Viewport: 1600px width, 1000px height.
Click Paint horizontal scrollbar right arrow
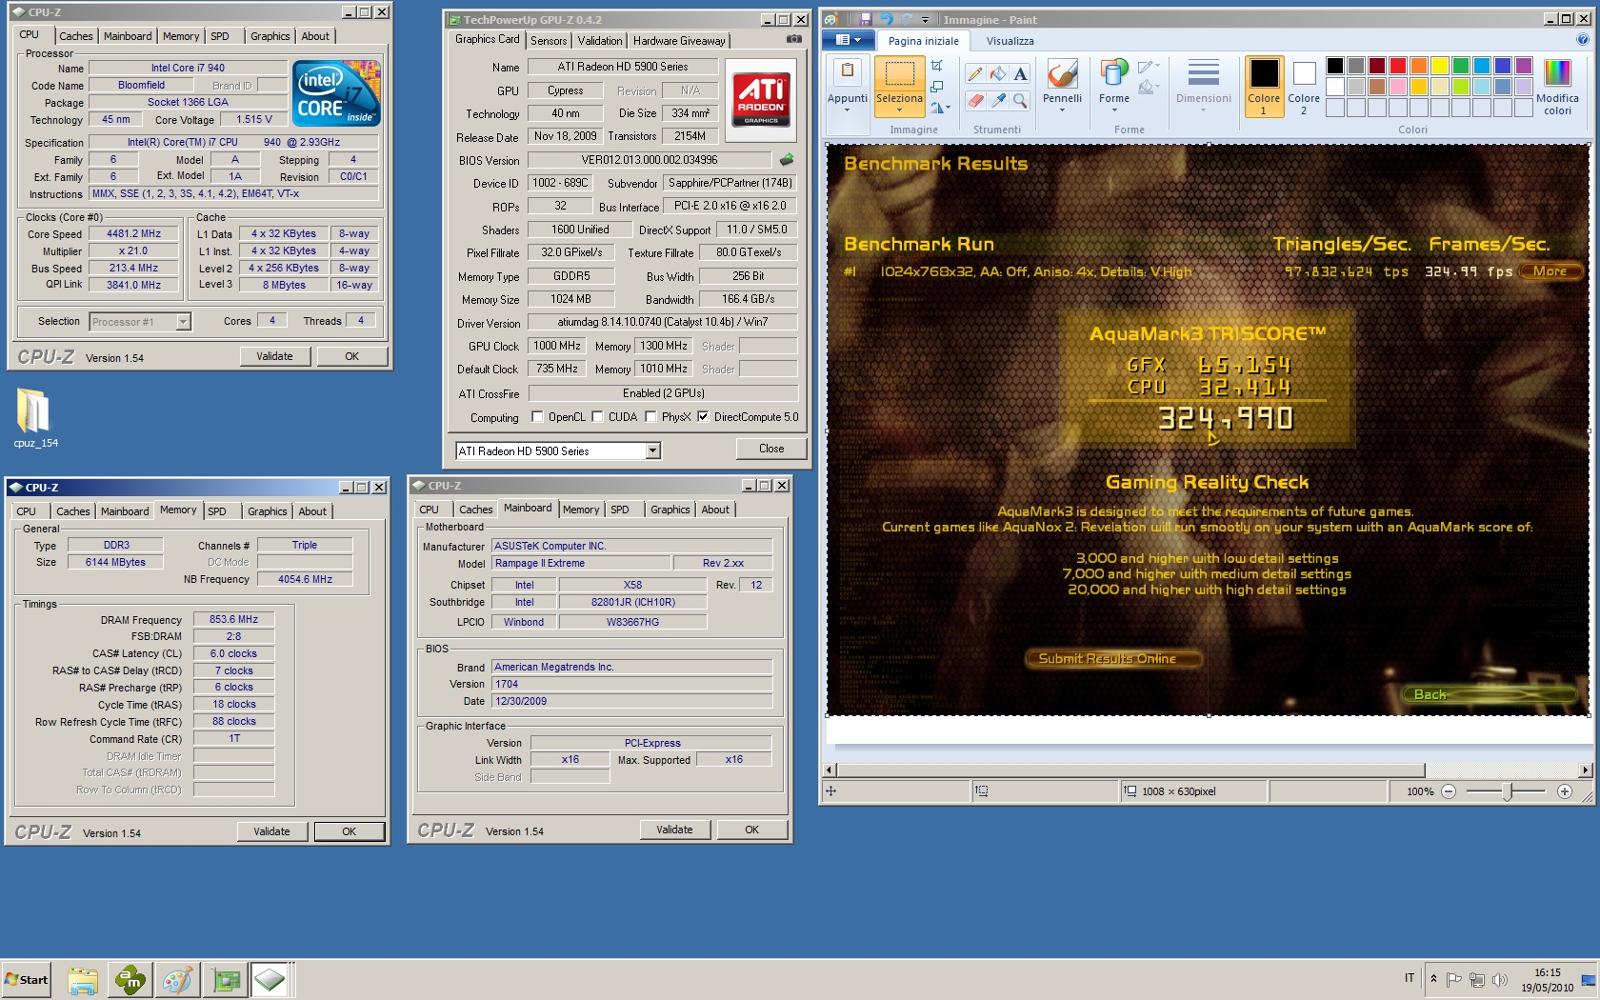1585,770
